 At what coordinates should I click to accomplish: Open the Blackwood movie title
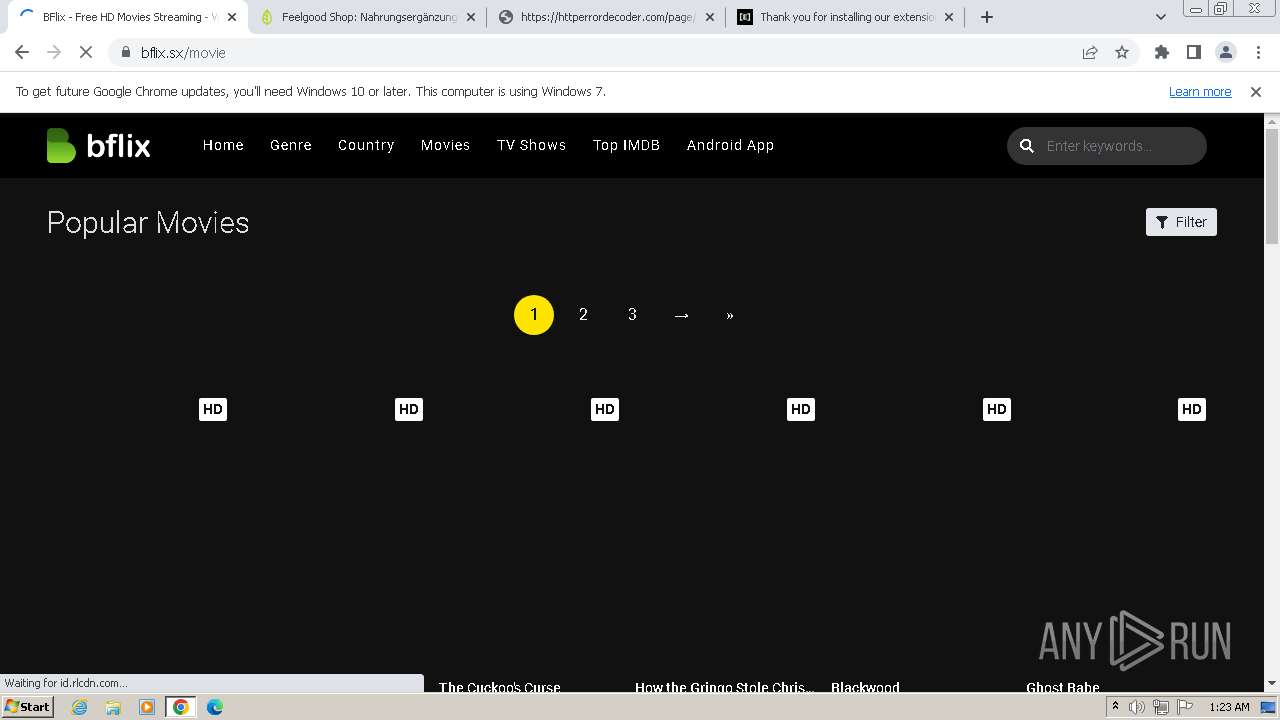[x=865, y=687]
